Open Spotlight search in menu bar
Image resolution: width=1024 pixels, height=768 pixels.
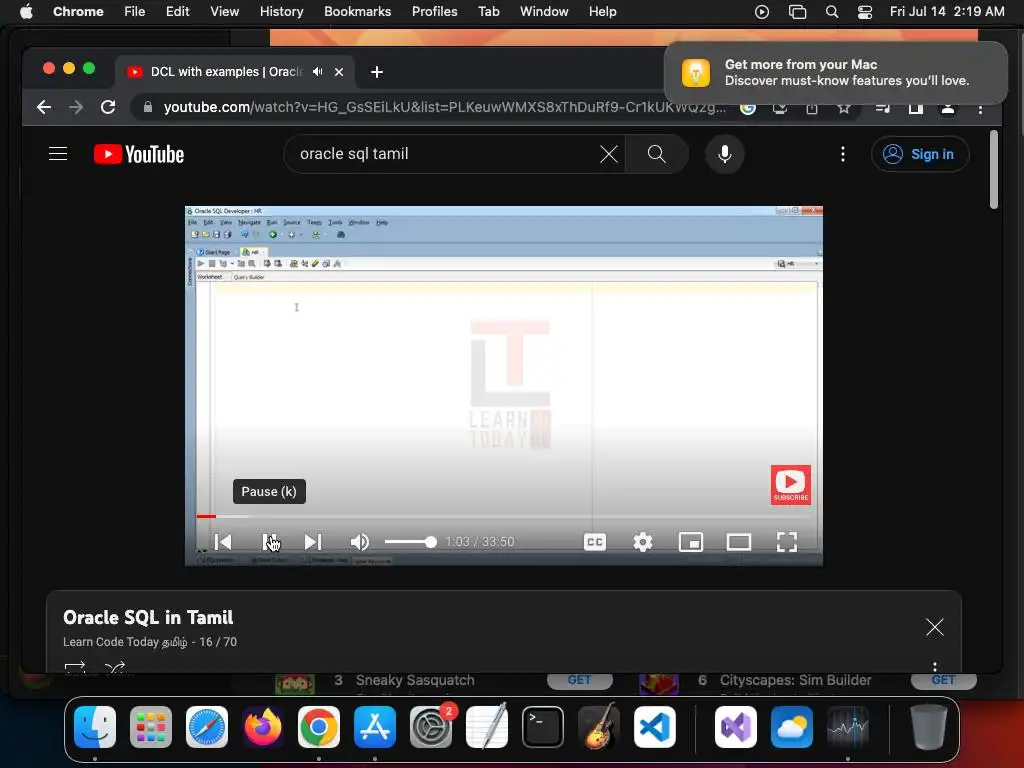click(831, 12)
